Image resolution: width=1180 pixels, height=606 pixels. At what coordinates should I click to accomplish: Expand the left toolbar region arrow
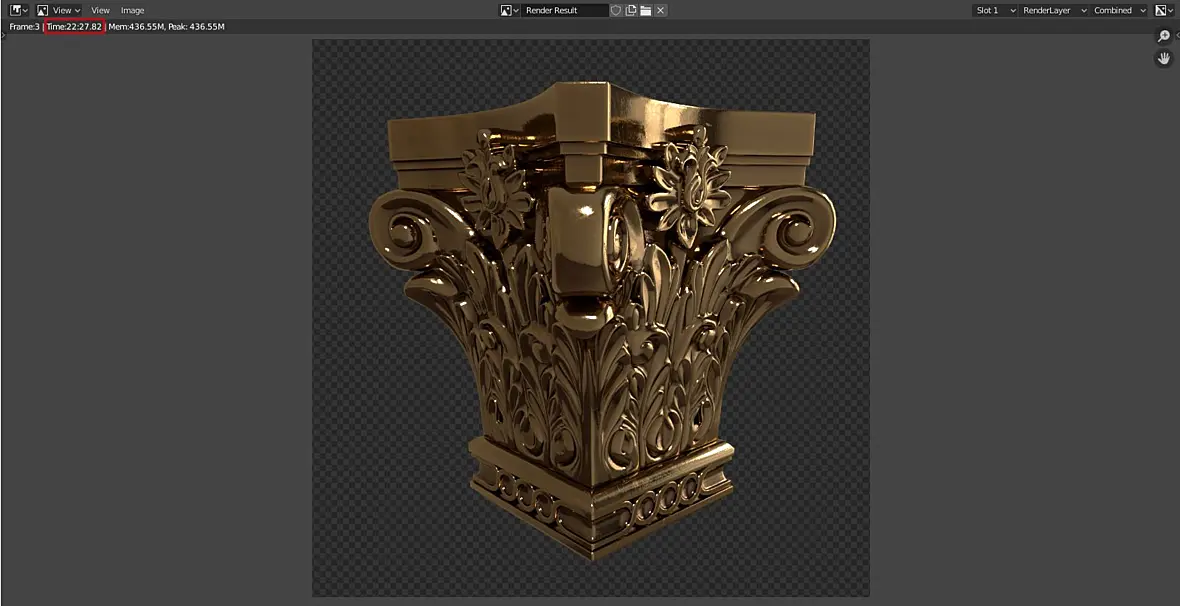pyautogui.click(x=3, y=35)
